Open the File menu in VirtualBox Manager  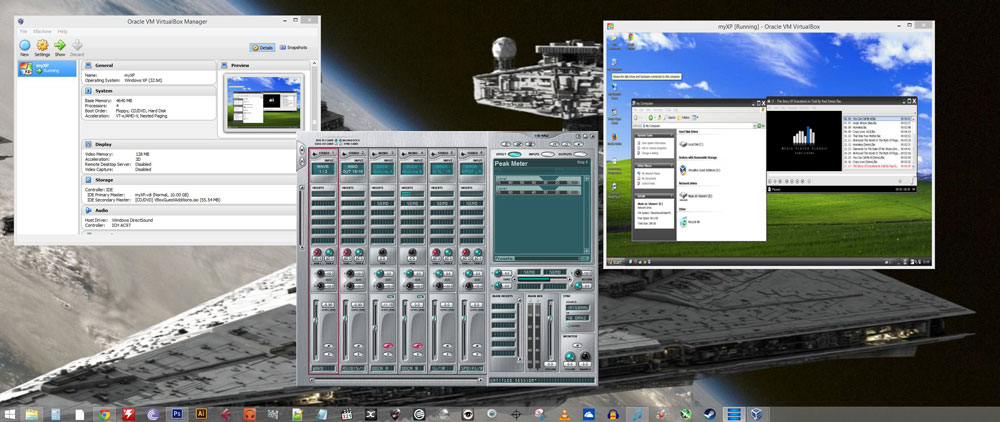(23, 31)
